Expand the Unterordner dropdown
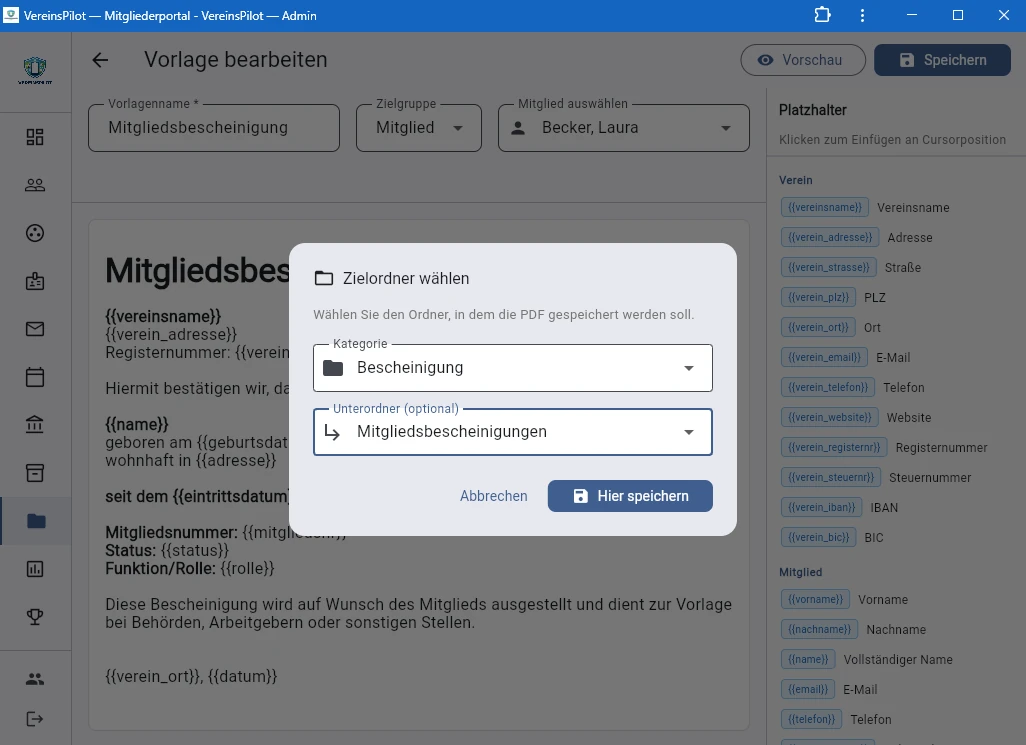Image resolution: width=1026 pixels, height=745 pixels. [x=512, y=432]
